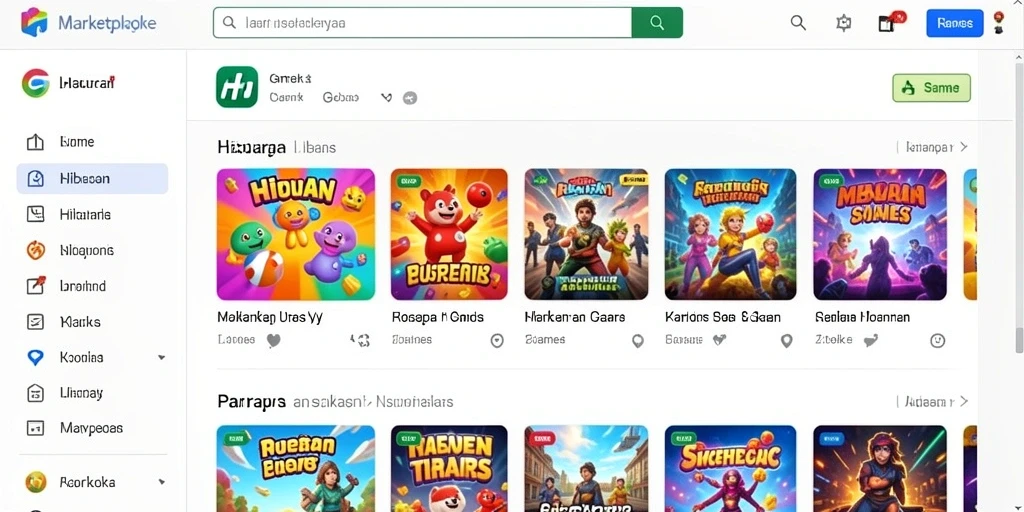The width and height of the screenshot is (1024, 512).
Task: Click the blue Rames button
Action: tap(954, 23)
